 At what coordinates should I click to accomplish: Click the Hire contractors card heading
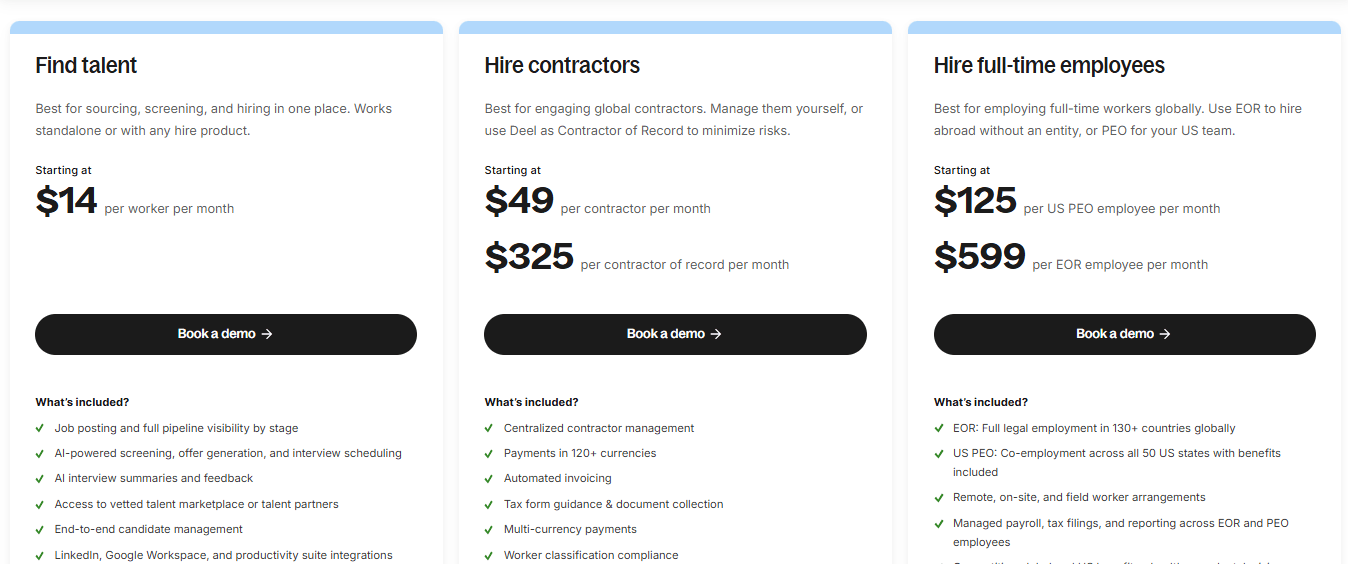click(x=562, y=66)
